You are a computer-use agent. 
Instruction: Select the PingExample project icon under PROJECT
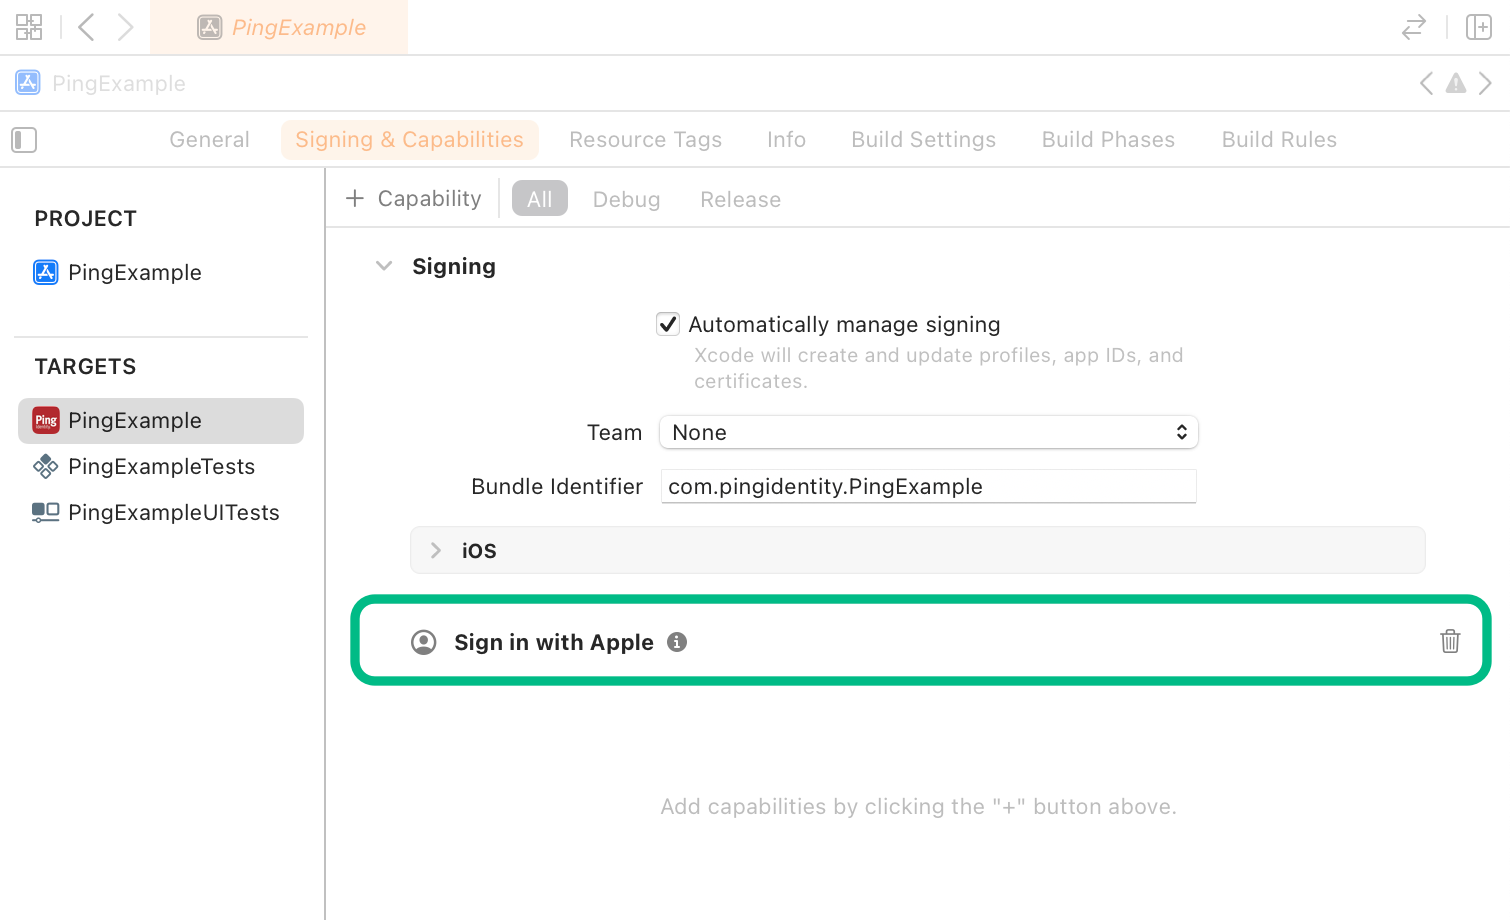45,272
